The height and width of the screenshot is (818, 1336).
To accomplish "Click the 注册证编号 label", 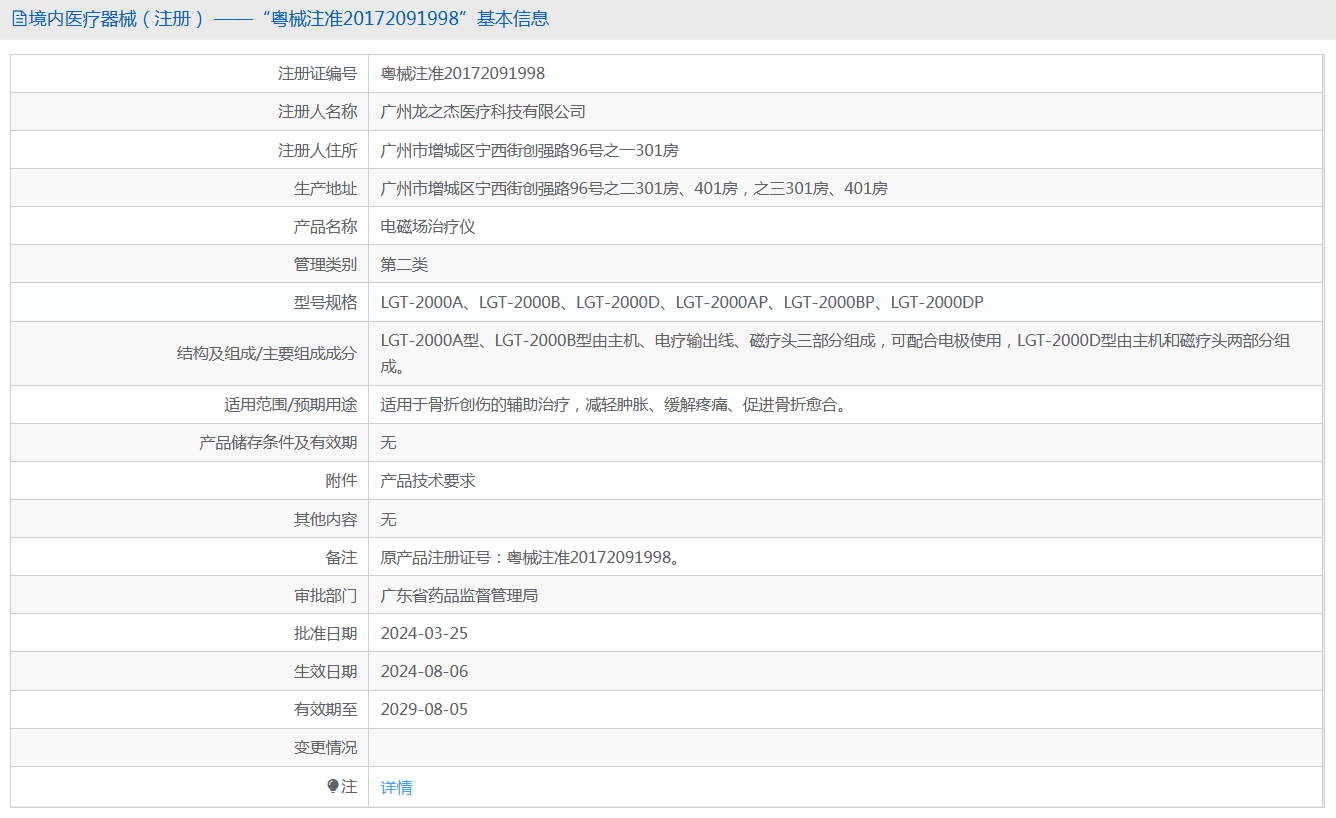I will [317, 73].
